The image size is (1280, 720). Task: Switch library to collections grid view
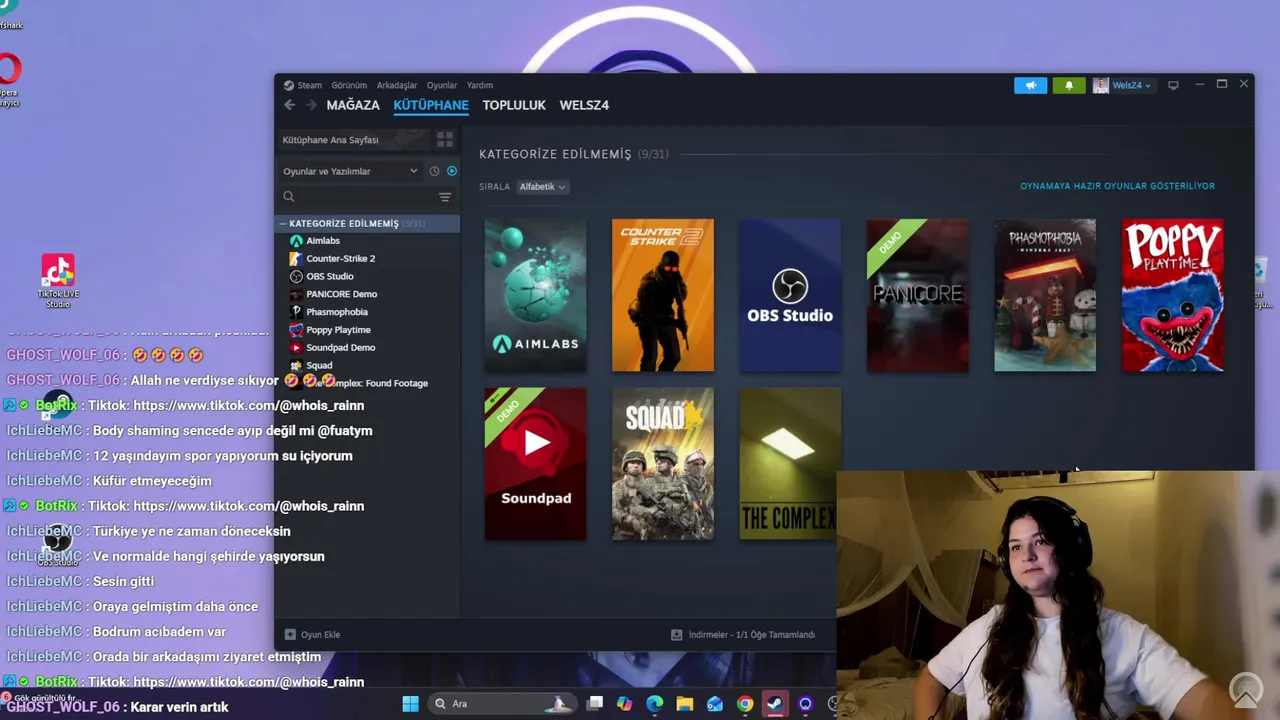point(445,140)
